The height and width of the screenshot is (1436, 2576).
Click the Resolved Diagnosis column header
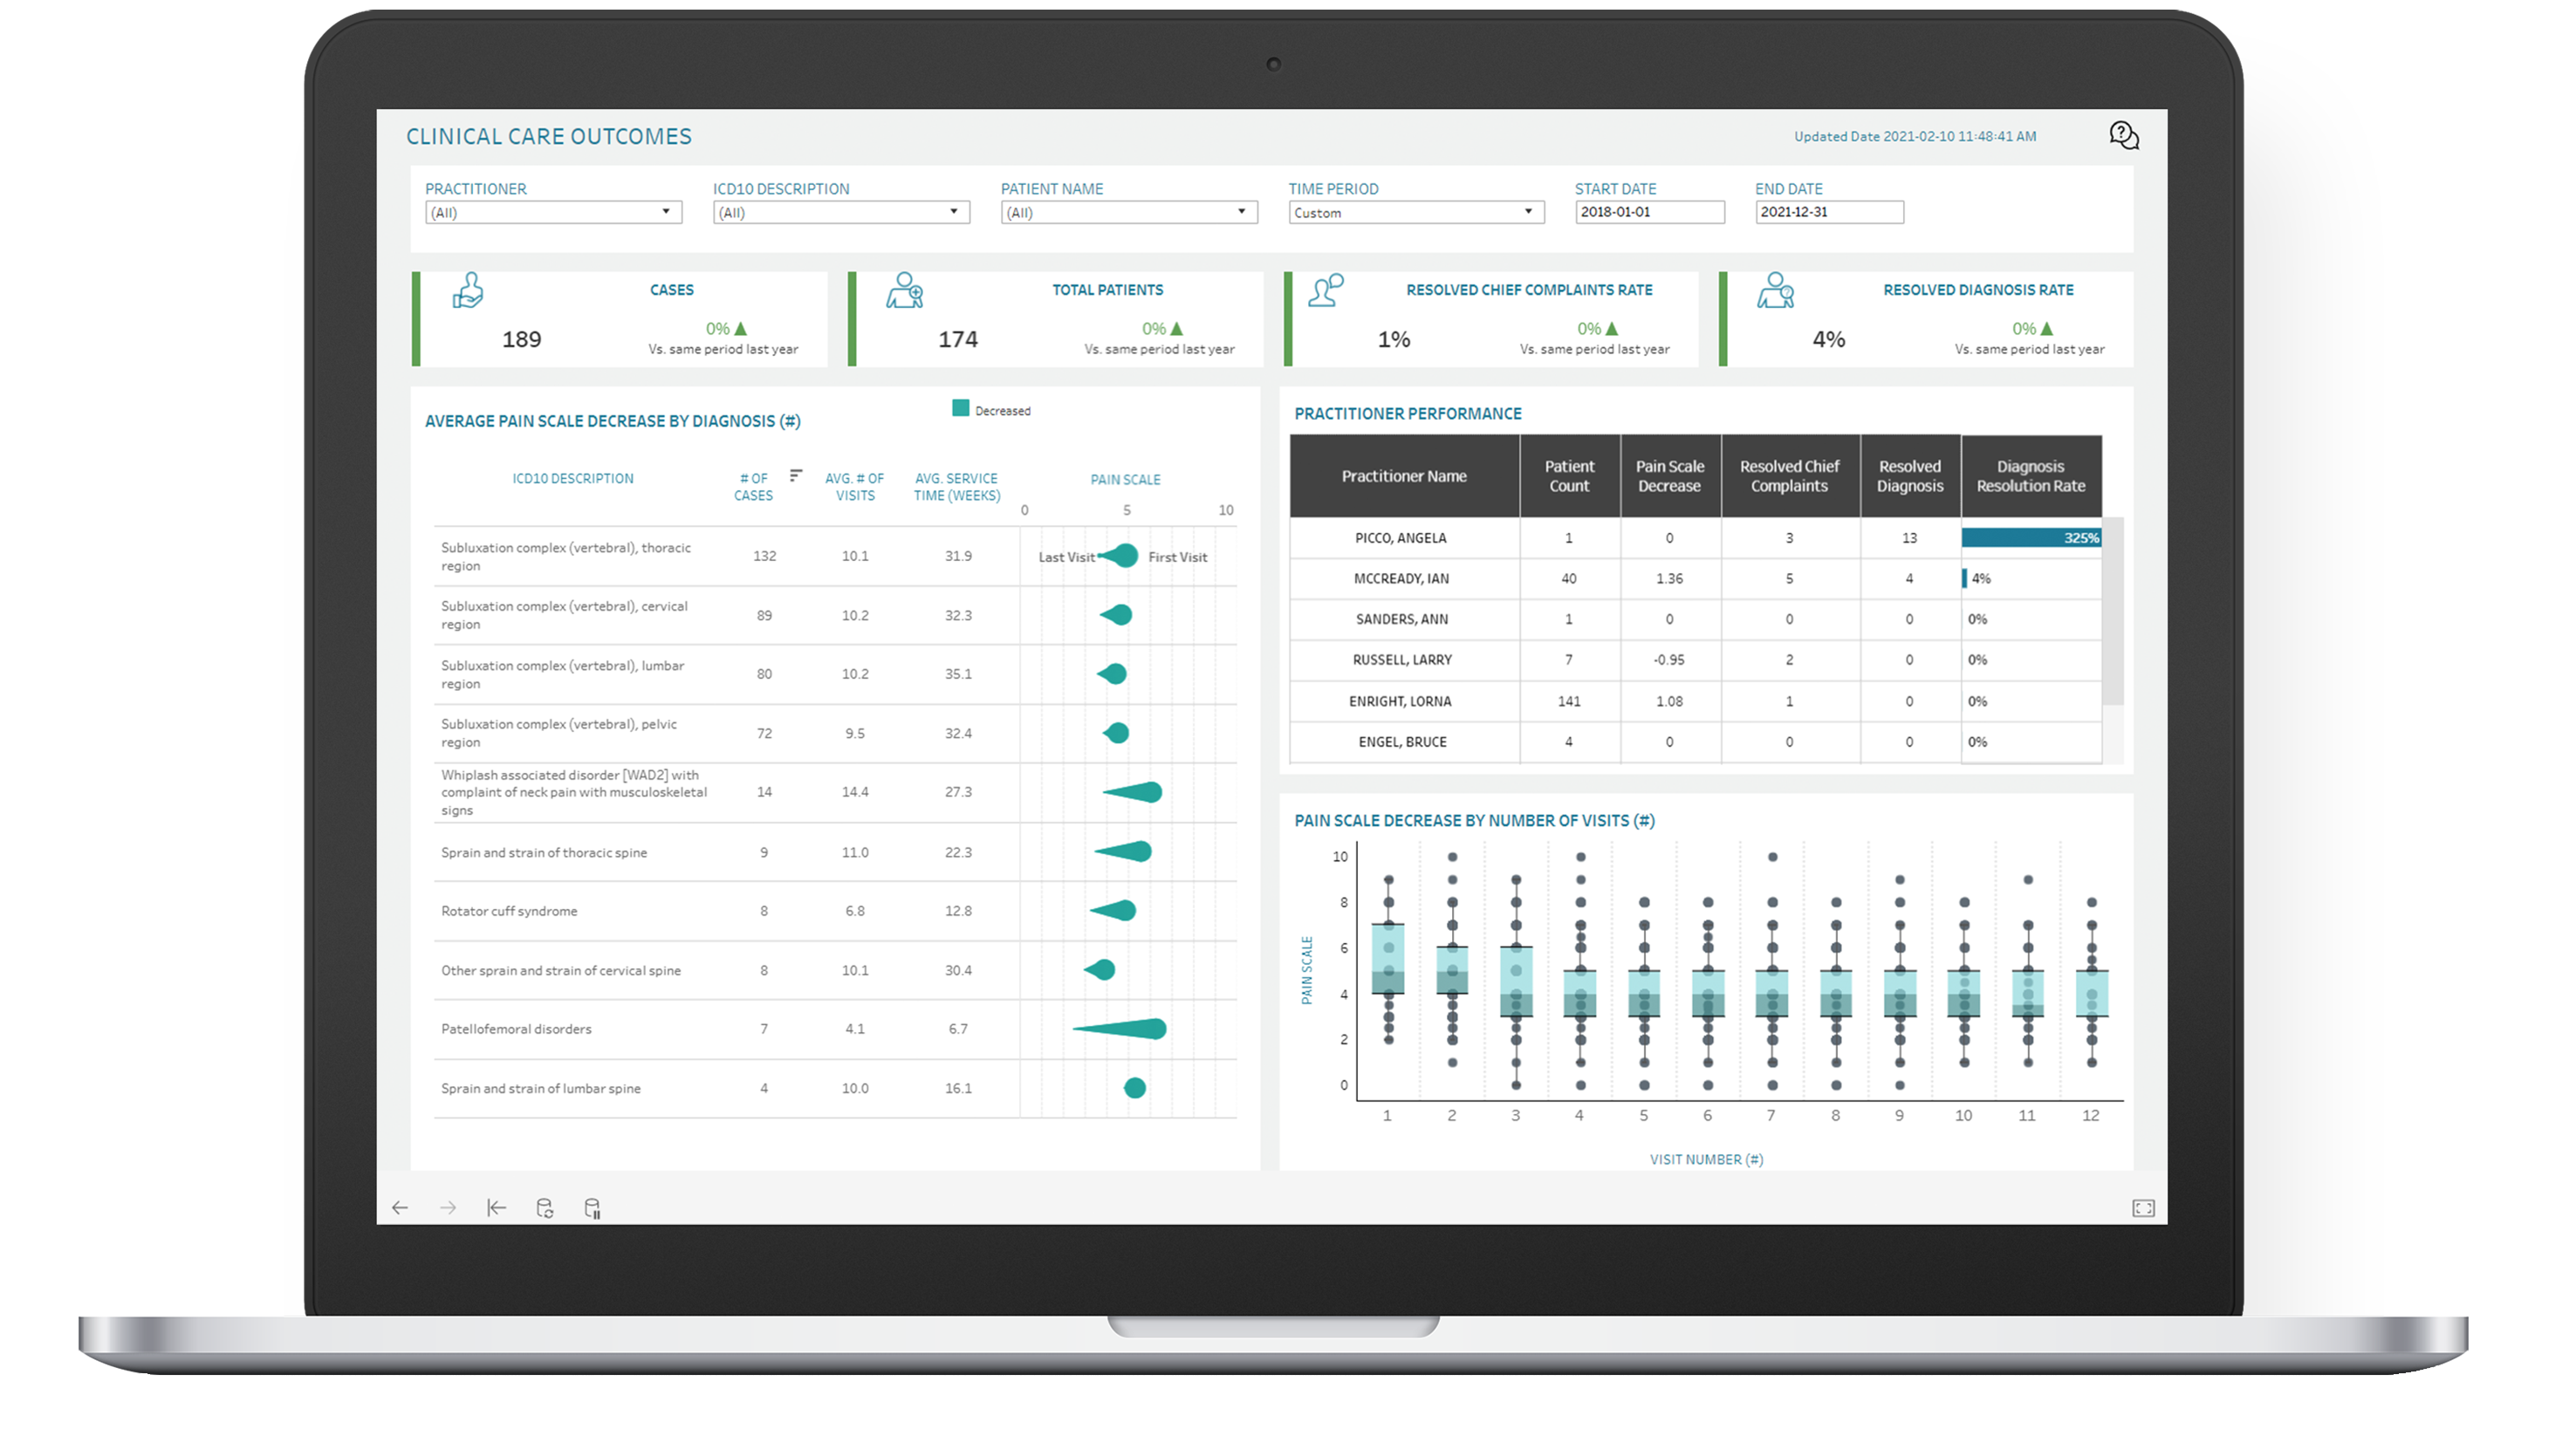coord(1910,476)
